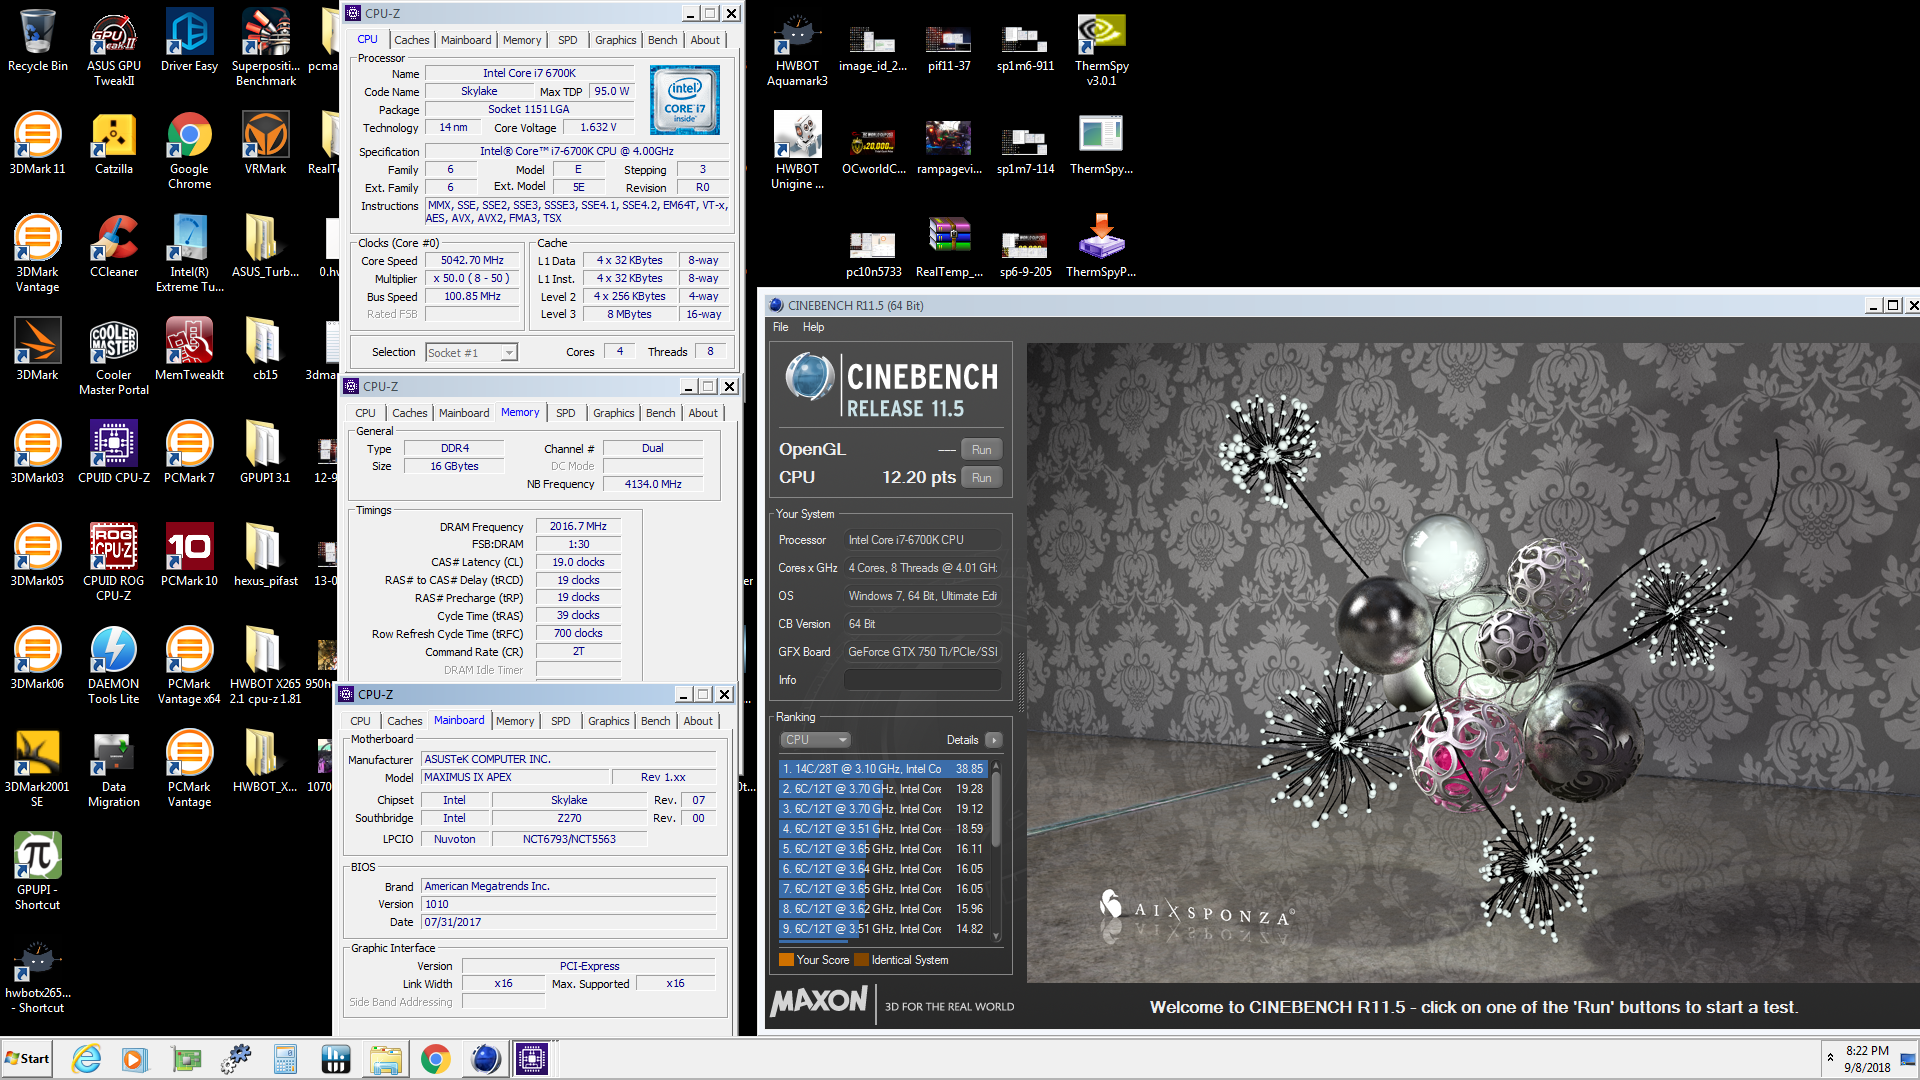Open RealTemp archive desktop icon
This screenshot has height=1080, width=1920.
click(949, 248)
